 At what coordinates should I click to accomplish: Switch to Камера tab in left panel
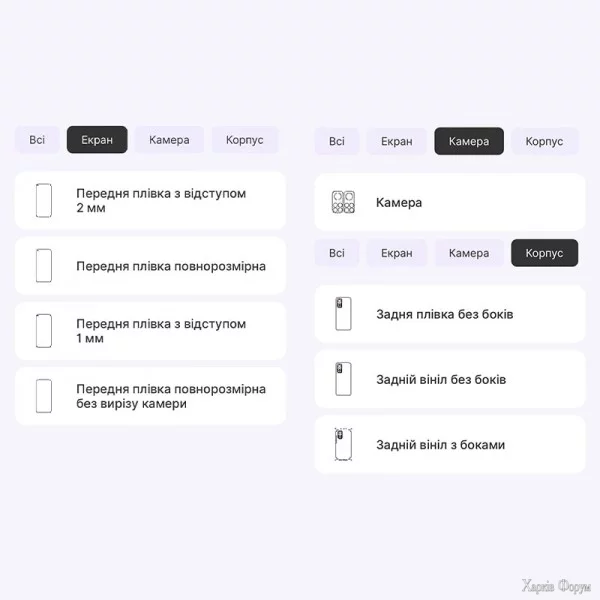click(x=169, y=140)
